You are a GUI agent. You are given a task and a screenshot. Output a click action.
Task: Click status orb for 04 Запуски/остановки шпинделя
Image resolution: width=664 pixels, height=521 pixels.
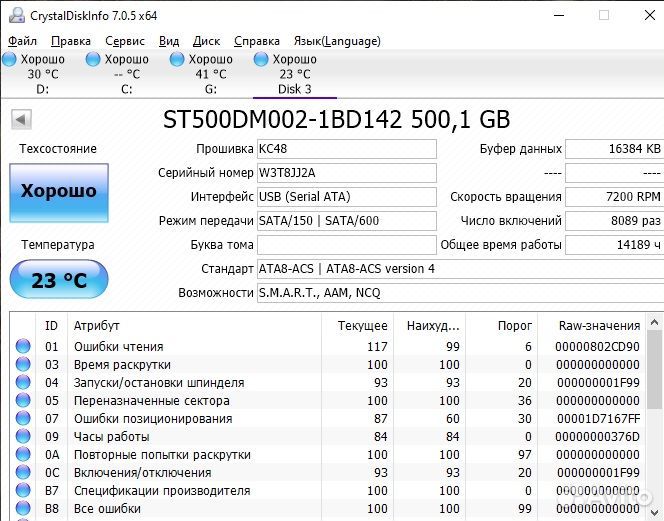pos(23,382)
